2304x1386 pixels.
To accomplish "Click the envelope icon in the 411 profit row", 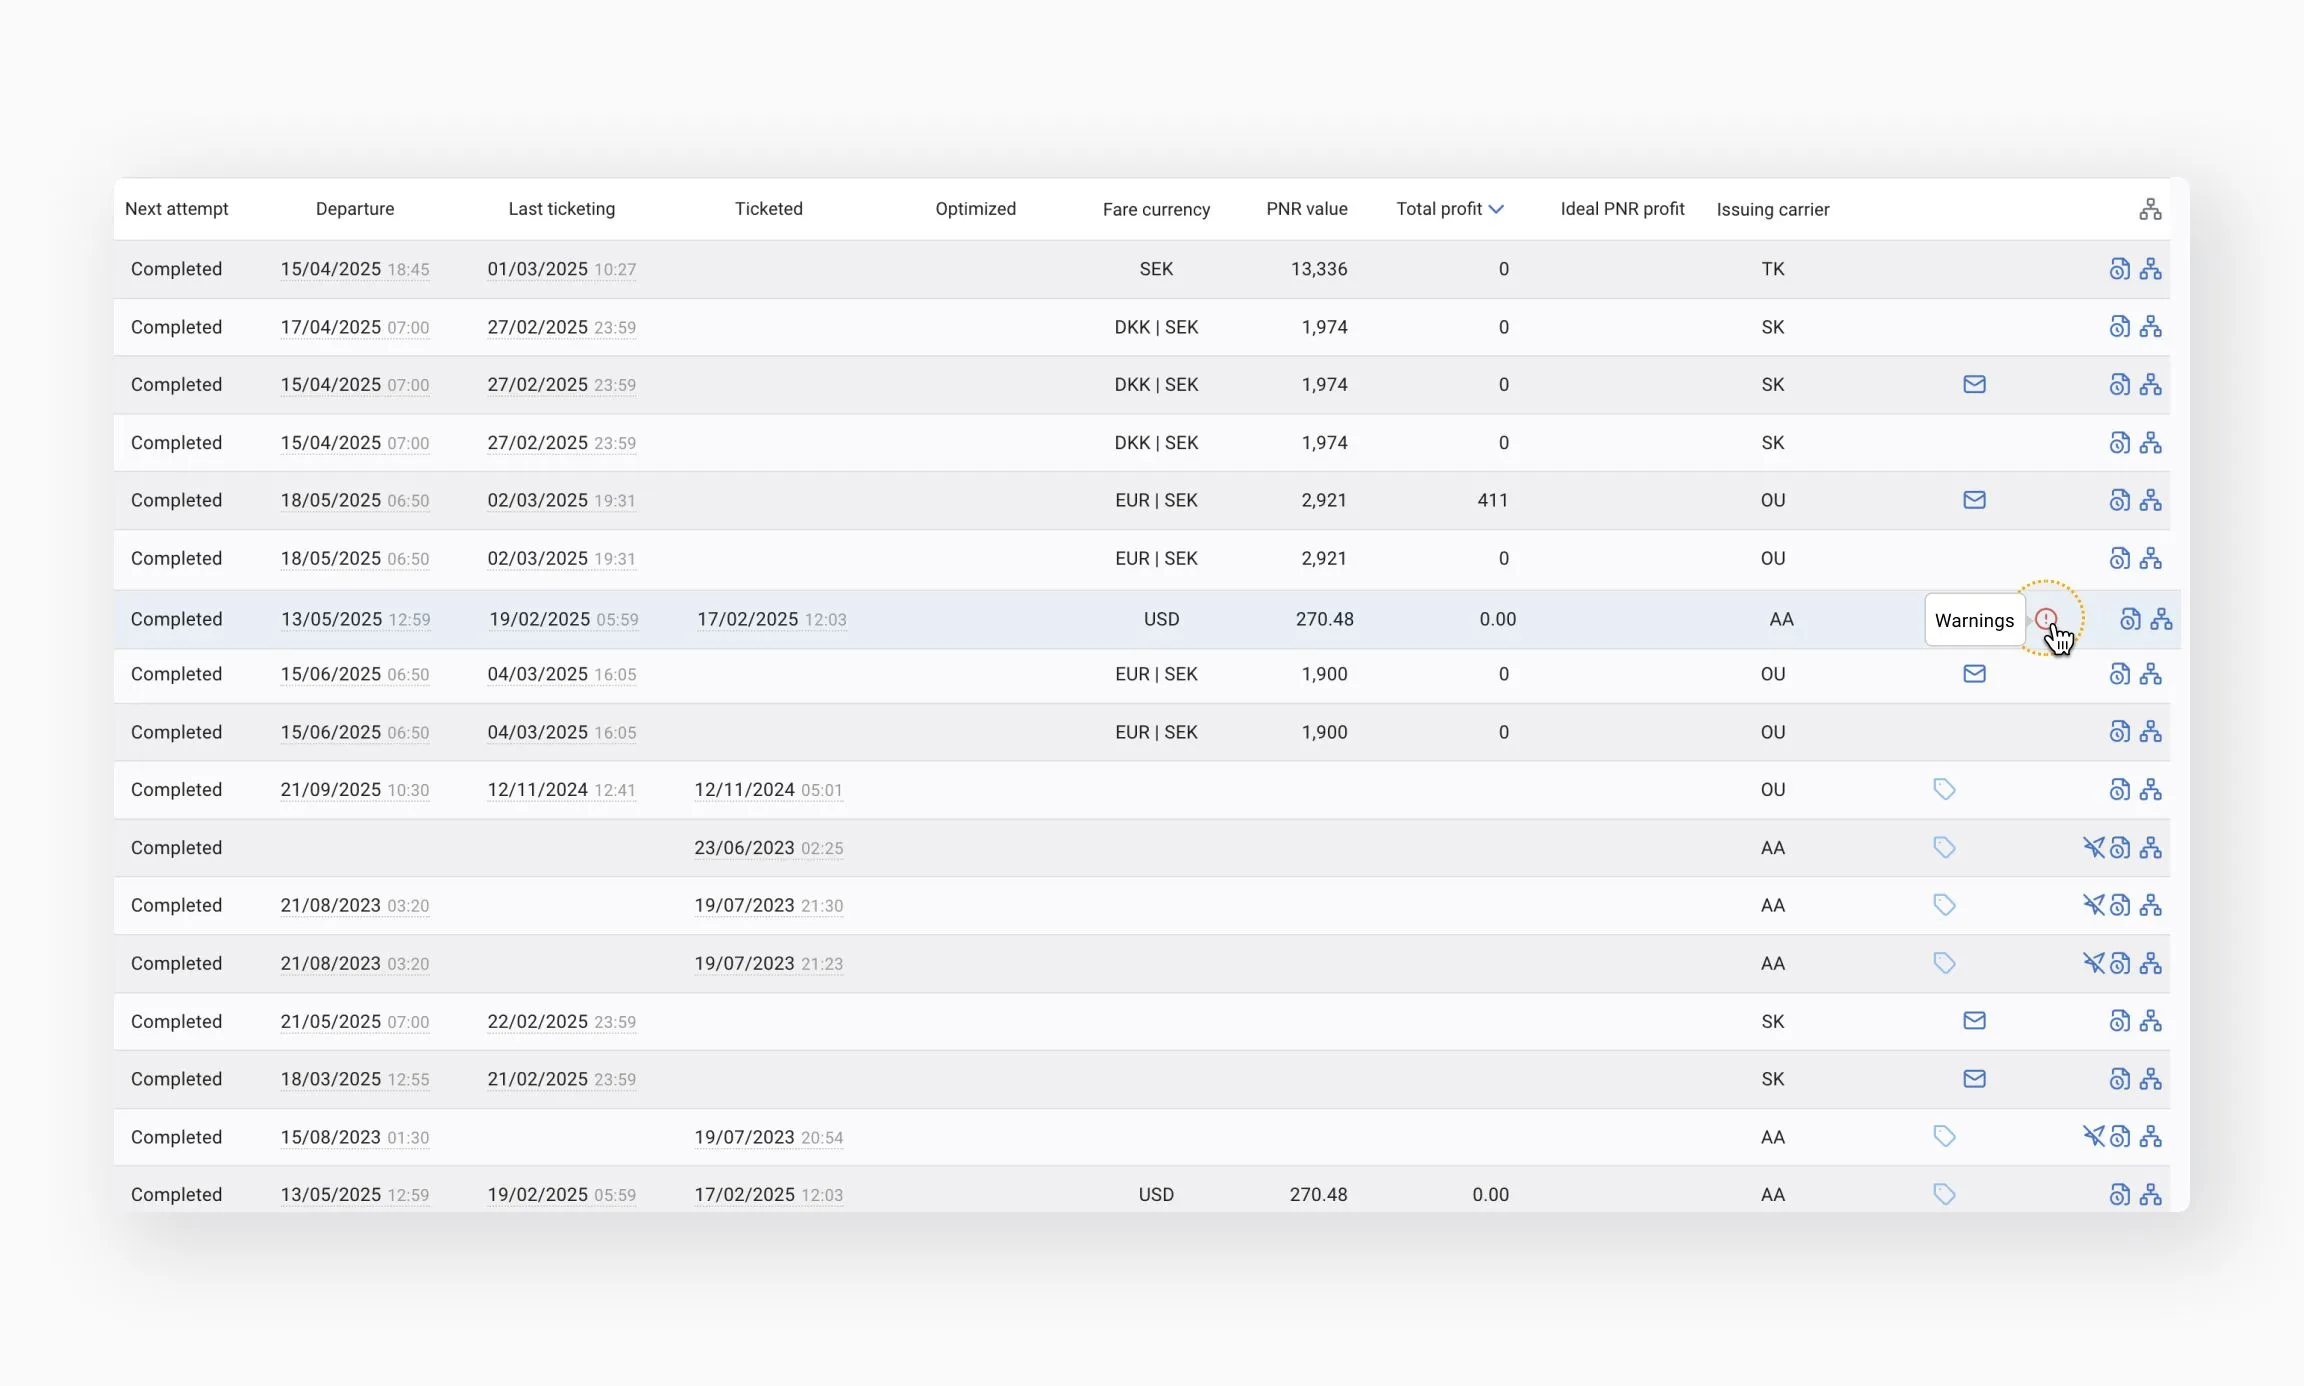I will (x=1974, y=500).
